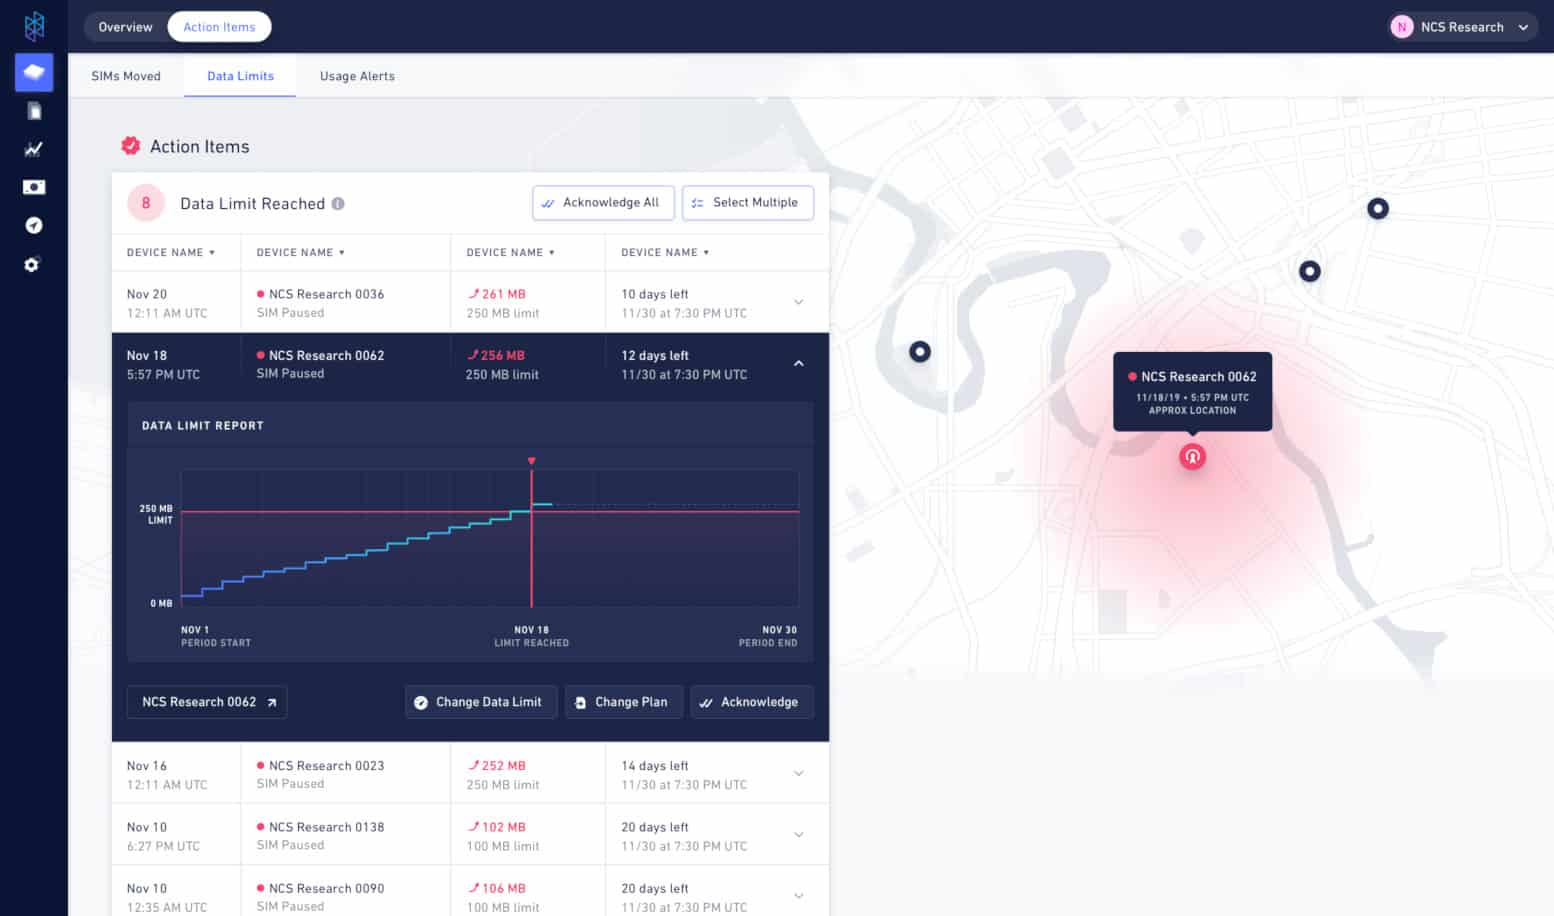Screen dimensions: 1554x916
Task: Click the red device pin on the map
Action: coord(1192,457)
